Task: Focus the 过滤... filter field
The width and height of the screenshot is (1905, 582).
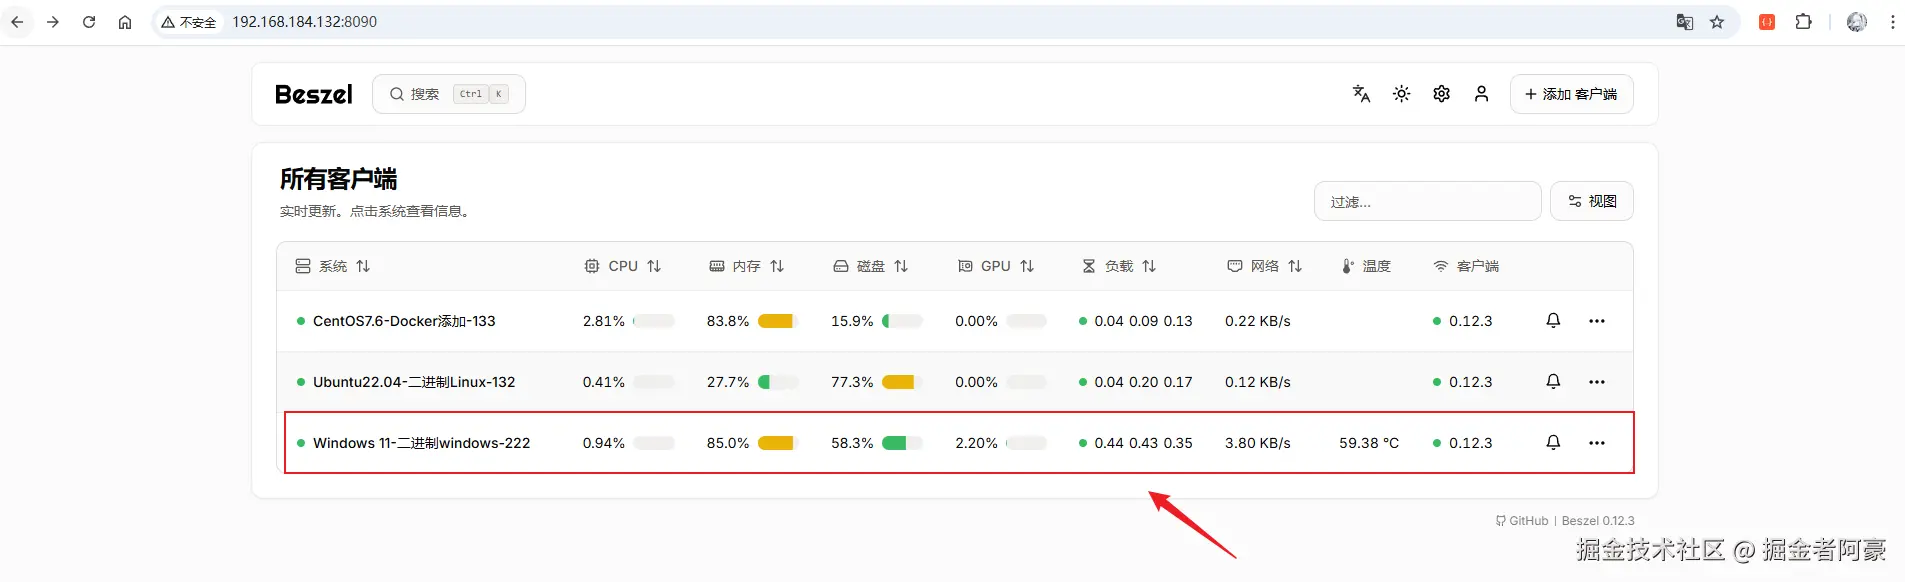Action: tap(1427, 201)
